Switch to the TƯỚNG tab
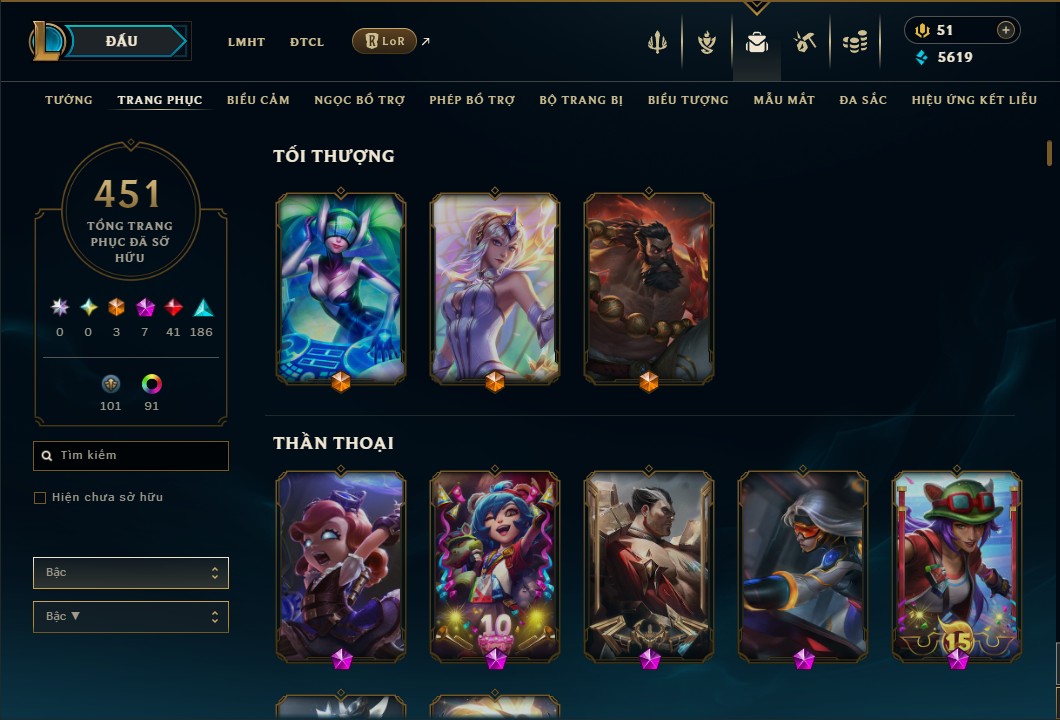The width and height of the screenshot is (1060, 720). pos(69,100)
